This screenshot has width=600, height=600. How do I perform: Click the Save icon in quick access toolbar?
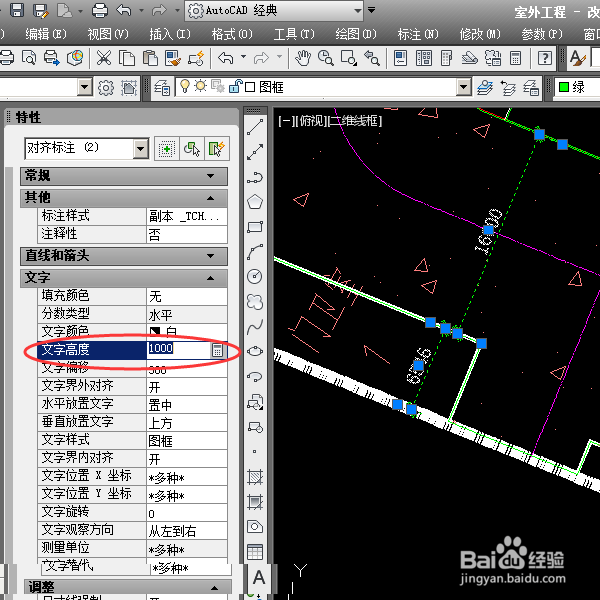pos(17,10)
